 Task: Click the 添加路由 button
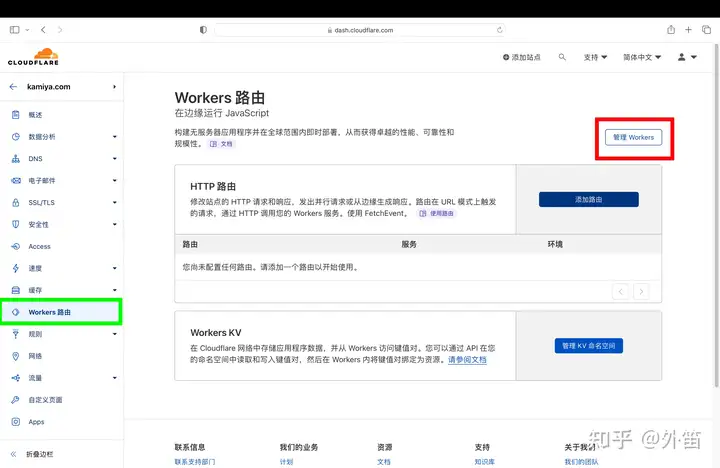coord(589,199)
